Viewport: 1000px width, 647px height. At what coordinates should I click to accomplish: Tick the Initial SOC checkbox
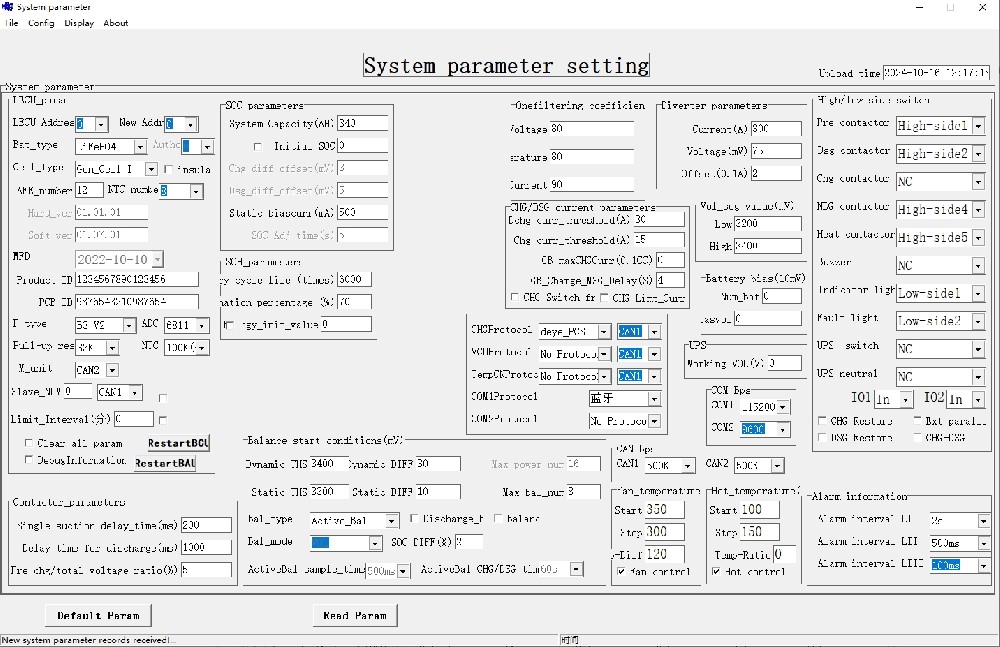258,147
